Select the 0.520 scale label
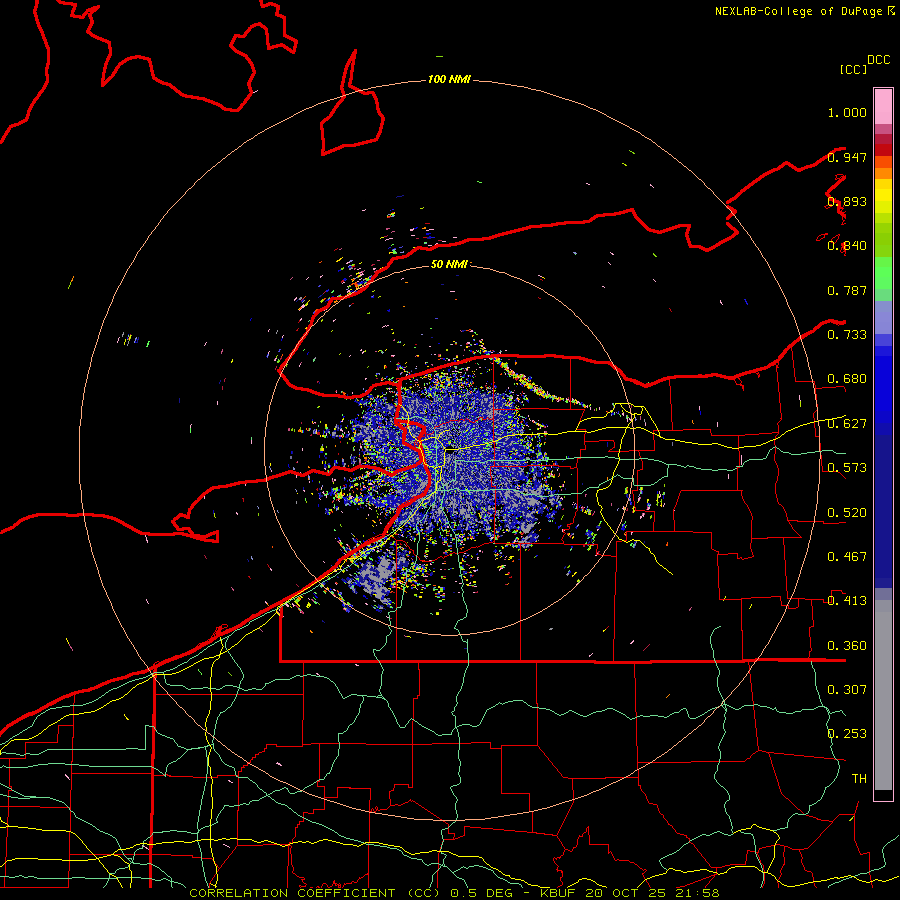The image size is (900, 900). coord(847,513)
